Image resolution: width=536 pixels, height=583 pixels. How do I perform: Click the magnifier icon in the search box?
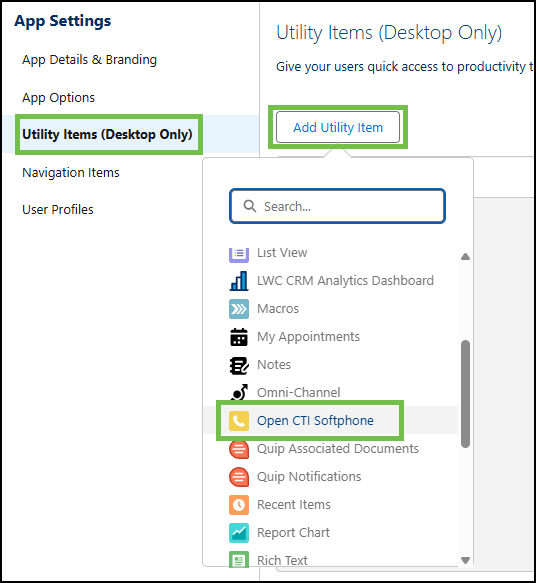tap(249, 206)
